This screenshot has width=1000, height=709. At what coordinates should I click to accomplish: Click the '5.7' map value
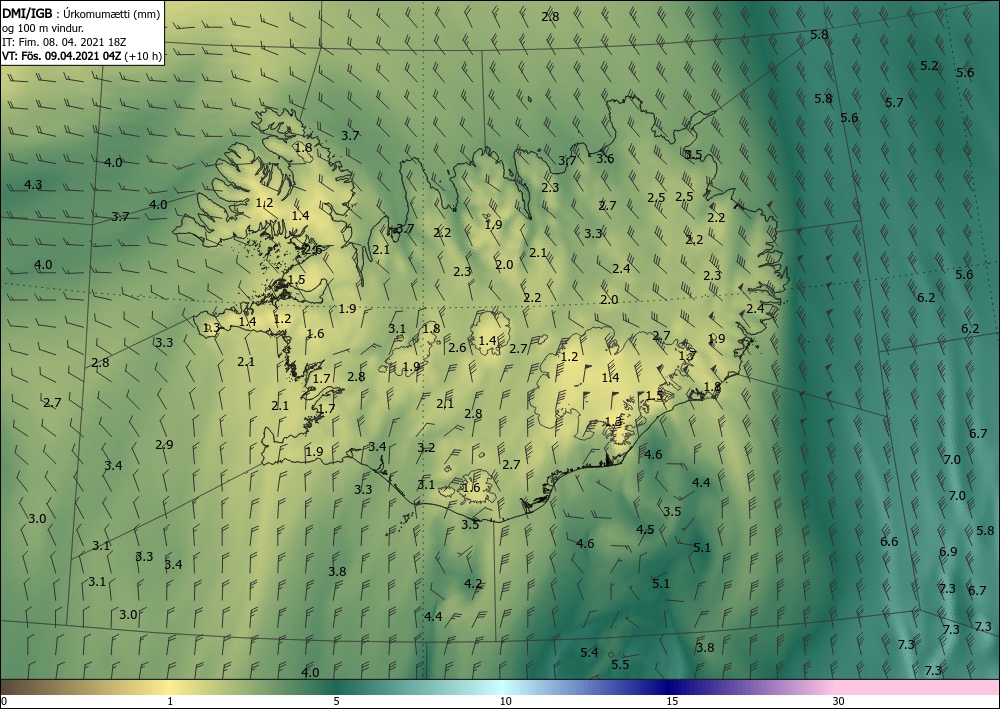894,103
